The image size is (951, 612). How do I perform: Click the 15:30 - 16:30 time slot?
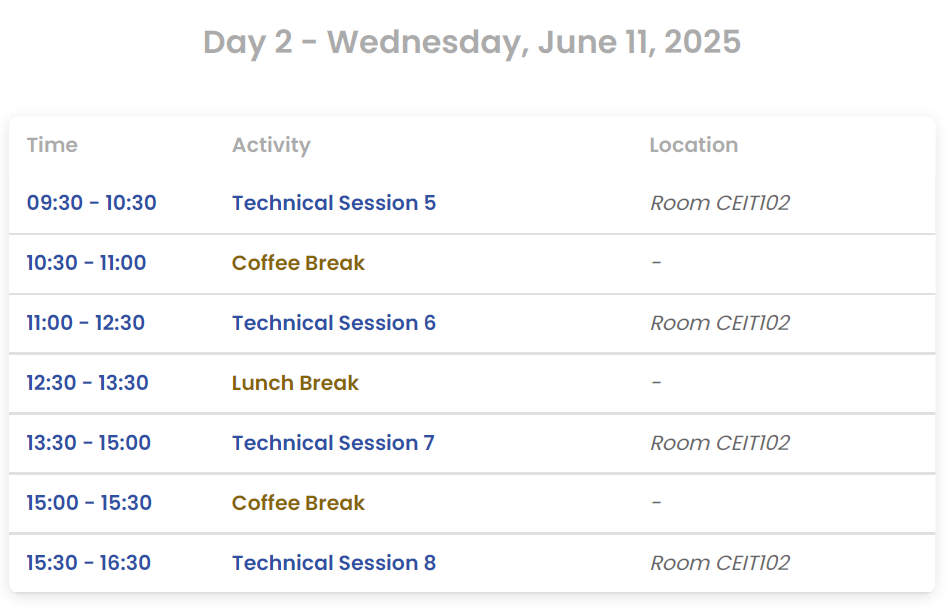click(x=88, y=563)
